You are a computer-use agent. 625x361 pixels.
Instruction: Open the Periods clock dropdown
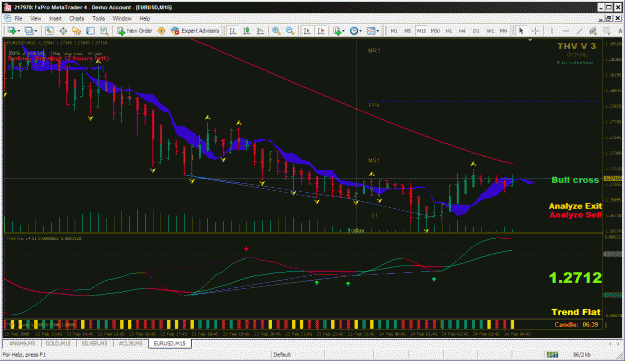point(356,31)
